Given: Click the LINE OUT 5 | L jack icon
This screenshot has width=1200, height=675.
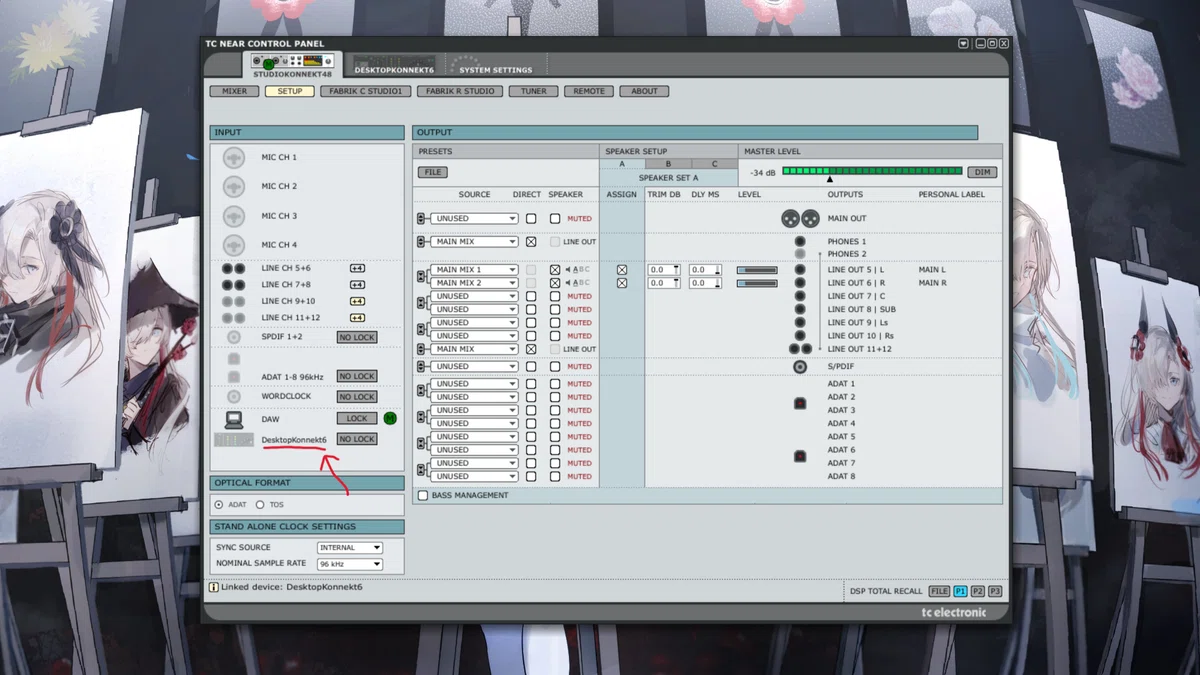Looking at the screenshot, I should (800, 270).
